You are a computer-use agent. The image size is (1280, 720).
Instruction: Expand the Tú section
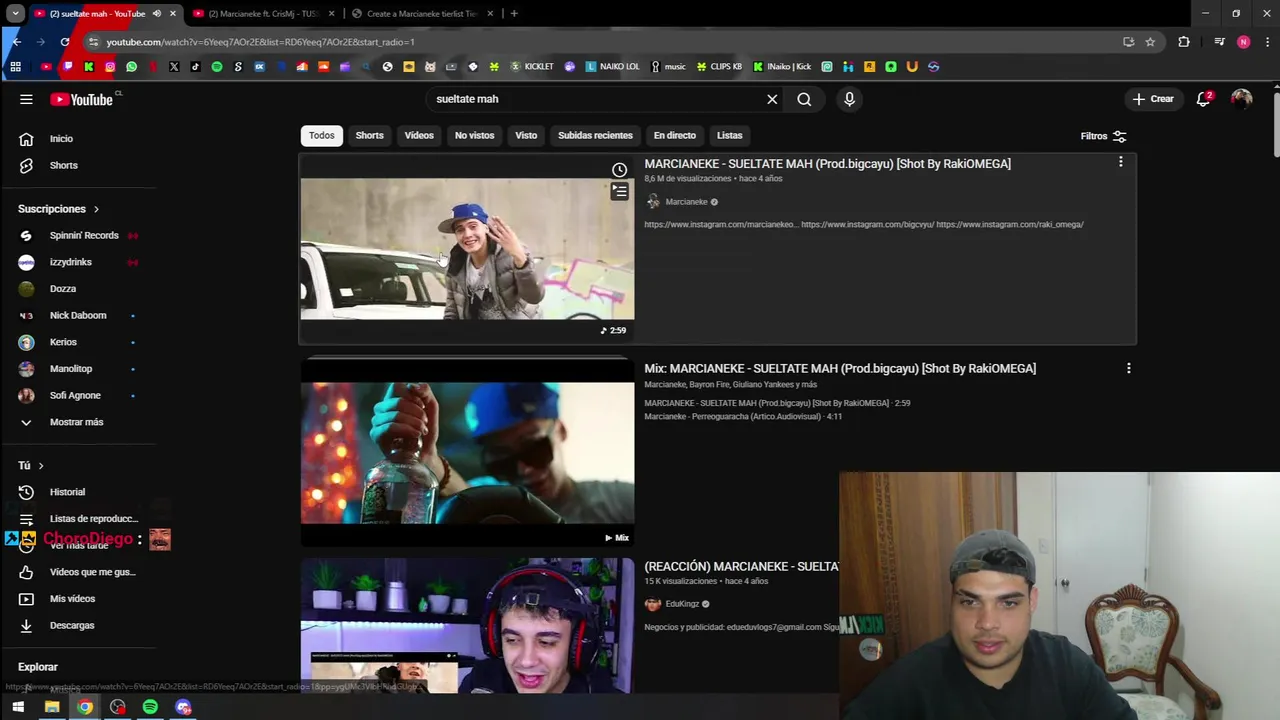tap(30, 465)
